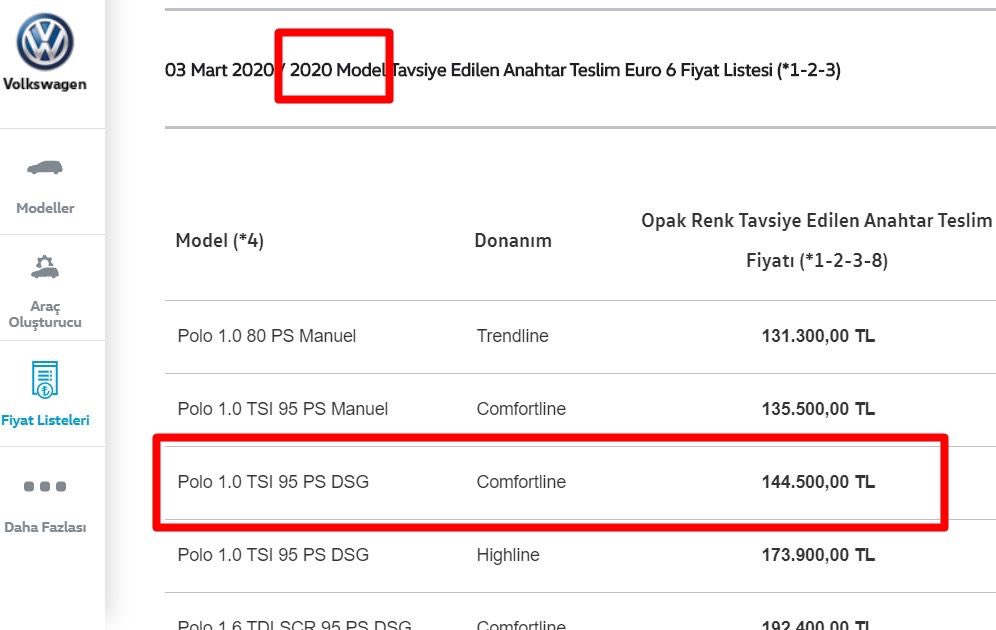Click the price list heading dated 03 Mart 2020
The width and height of the screenshot is (996, 630).
(502, 70)
